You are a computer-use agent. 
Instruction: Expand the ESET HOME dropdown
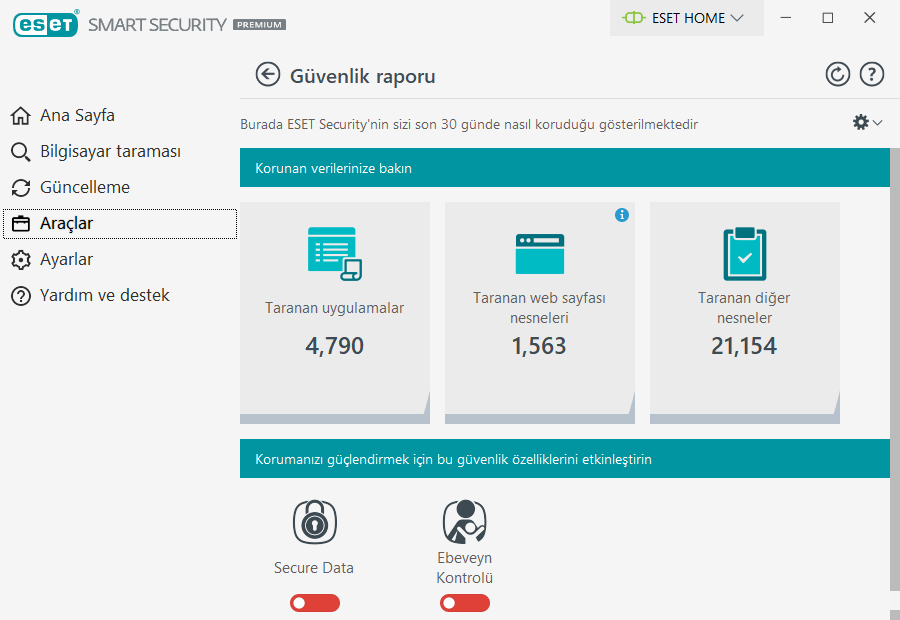685,18
